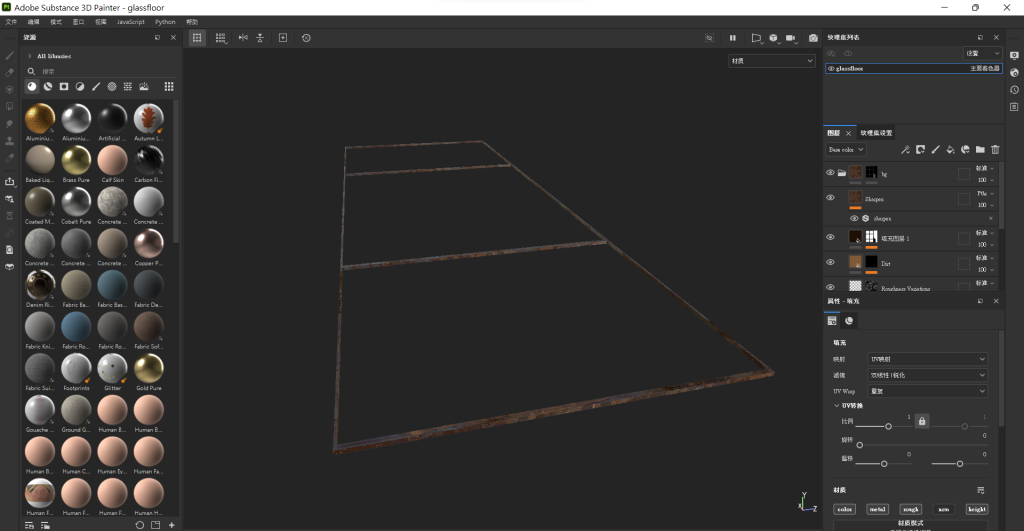1024x531 pixels.
Task: Pause viewport rendering
Action: [733, 38]
